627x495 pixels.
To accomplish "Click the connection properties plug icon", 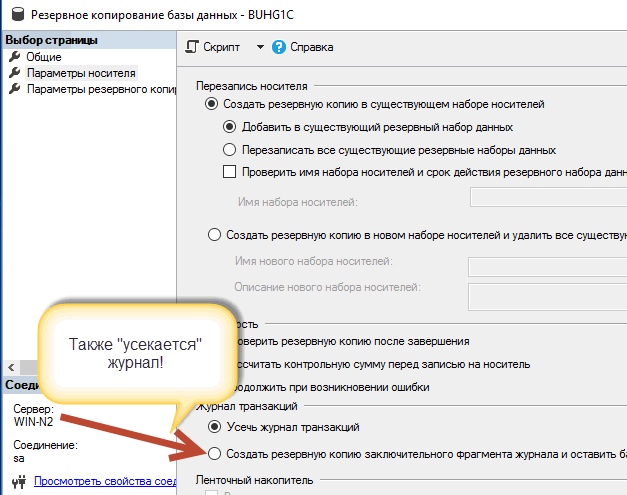I will click(x=19, y=481).
